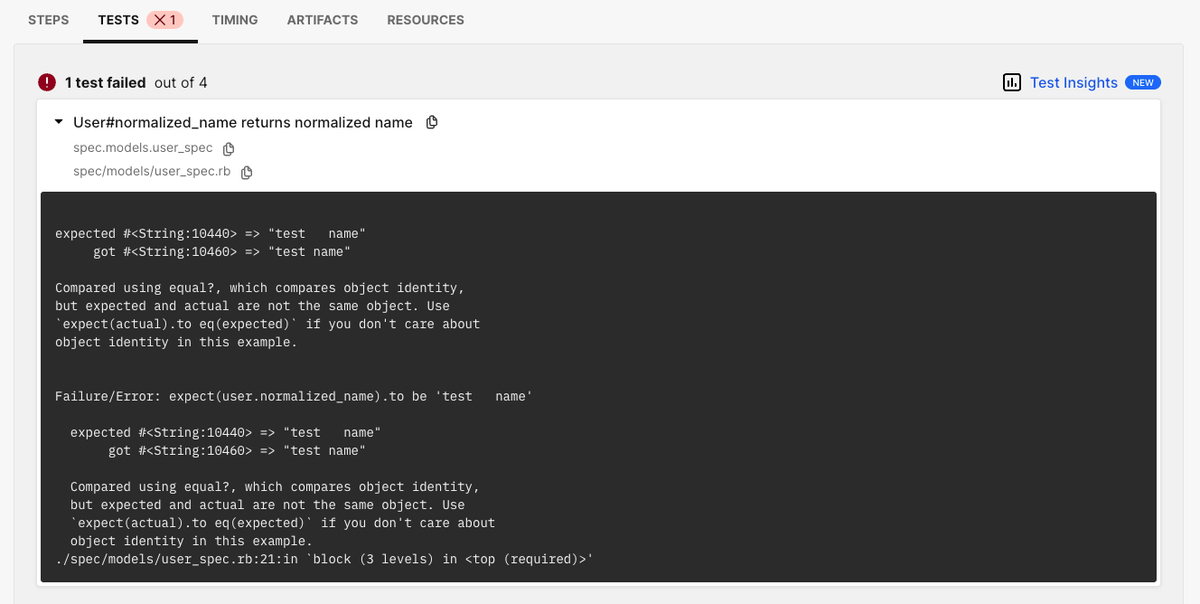The width and height of the screenshot is (1200, 604).
Task: Click the '1 test failed' summary text
Action: click(x=105, y=82)
